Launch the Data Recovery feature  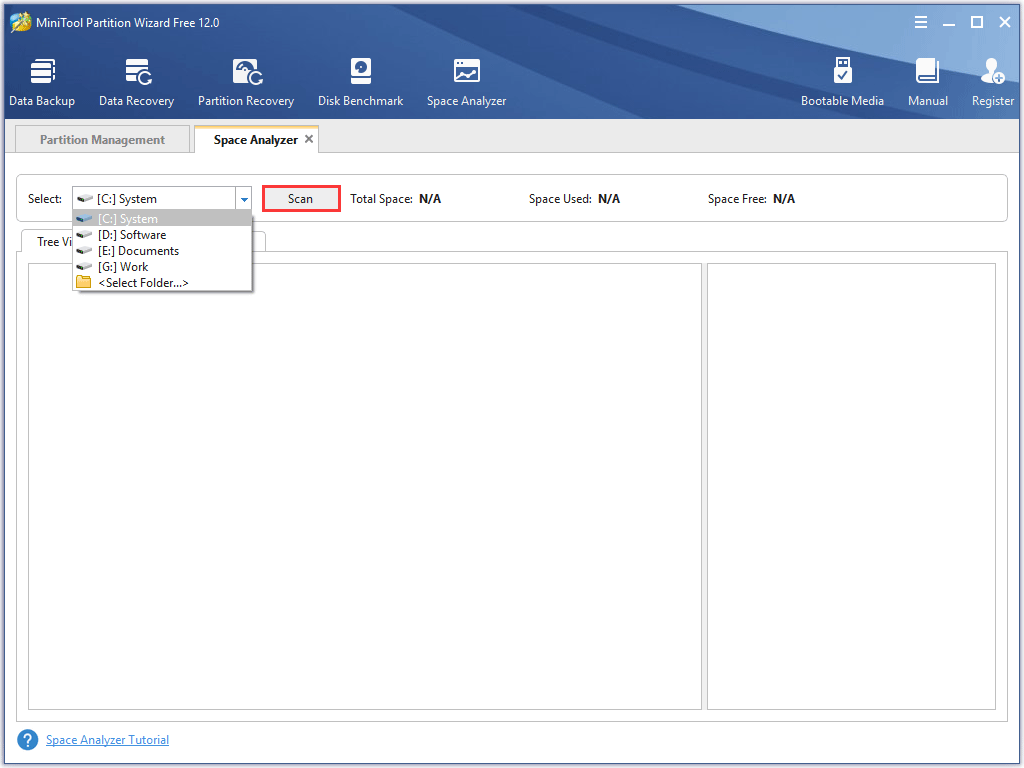pos(136,82)
